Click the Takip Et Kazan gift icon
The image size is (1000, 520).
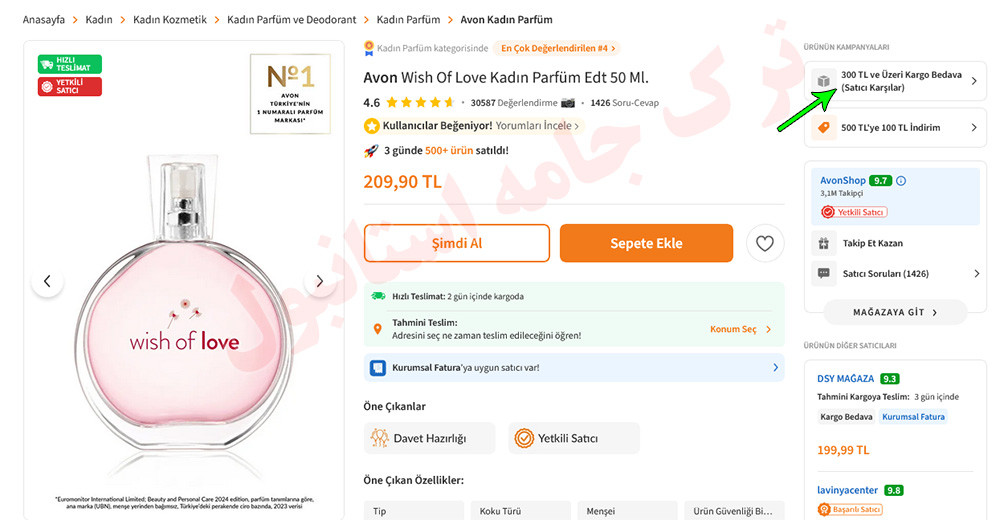(824, 243)
